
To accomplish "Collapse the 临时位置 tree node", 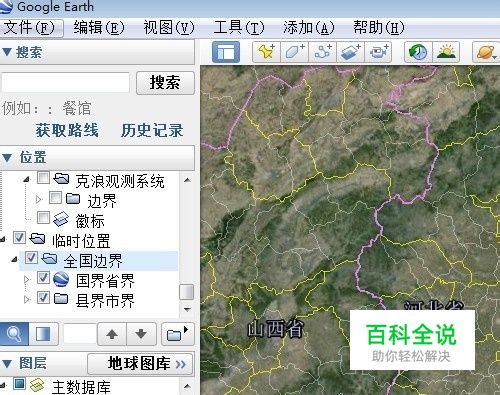I will pyautogui.click(x=3, y=239).
